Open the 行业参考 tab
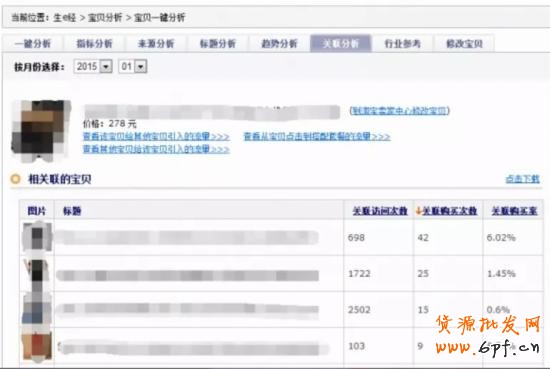Viewport: 550px width, 369px height. (402, 43)
